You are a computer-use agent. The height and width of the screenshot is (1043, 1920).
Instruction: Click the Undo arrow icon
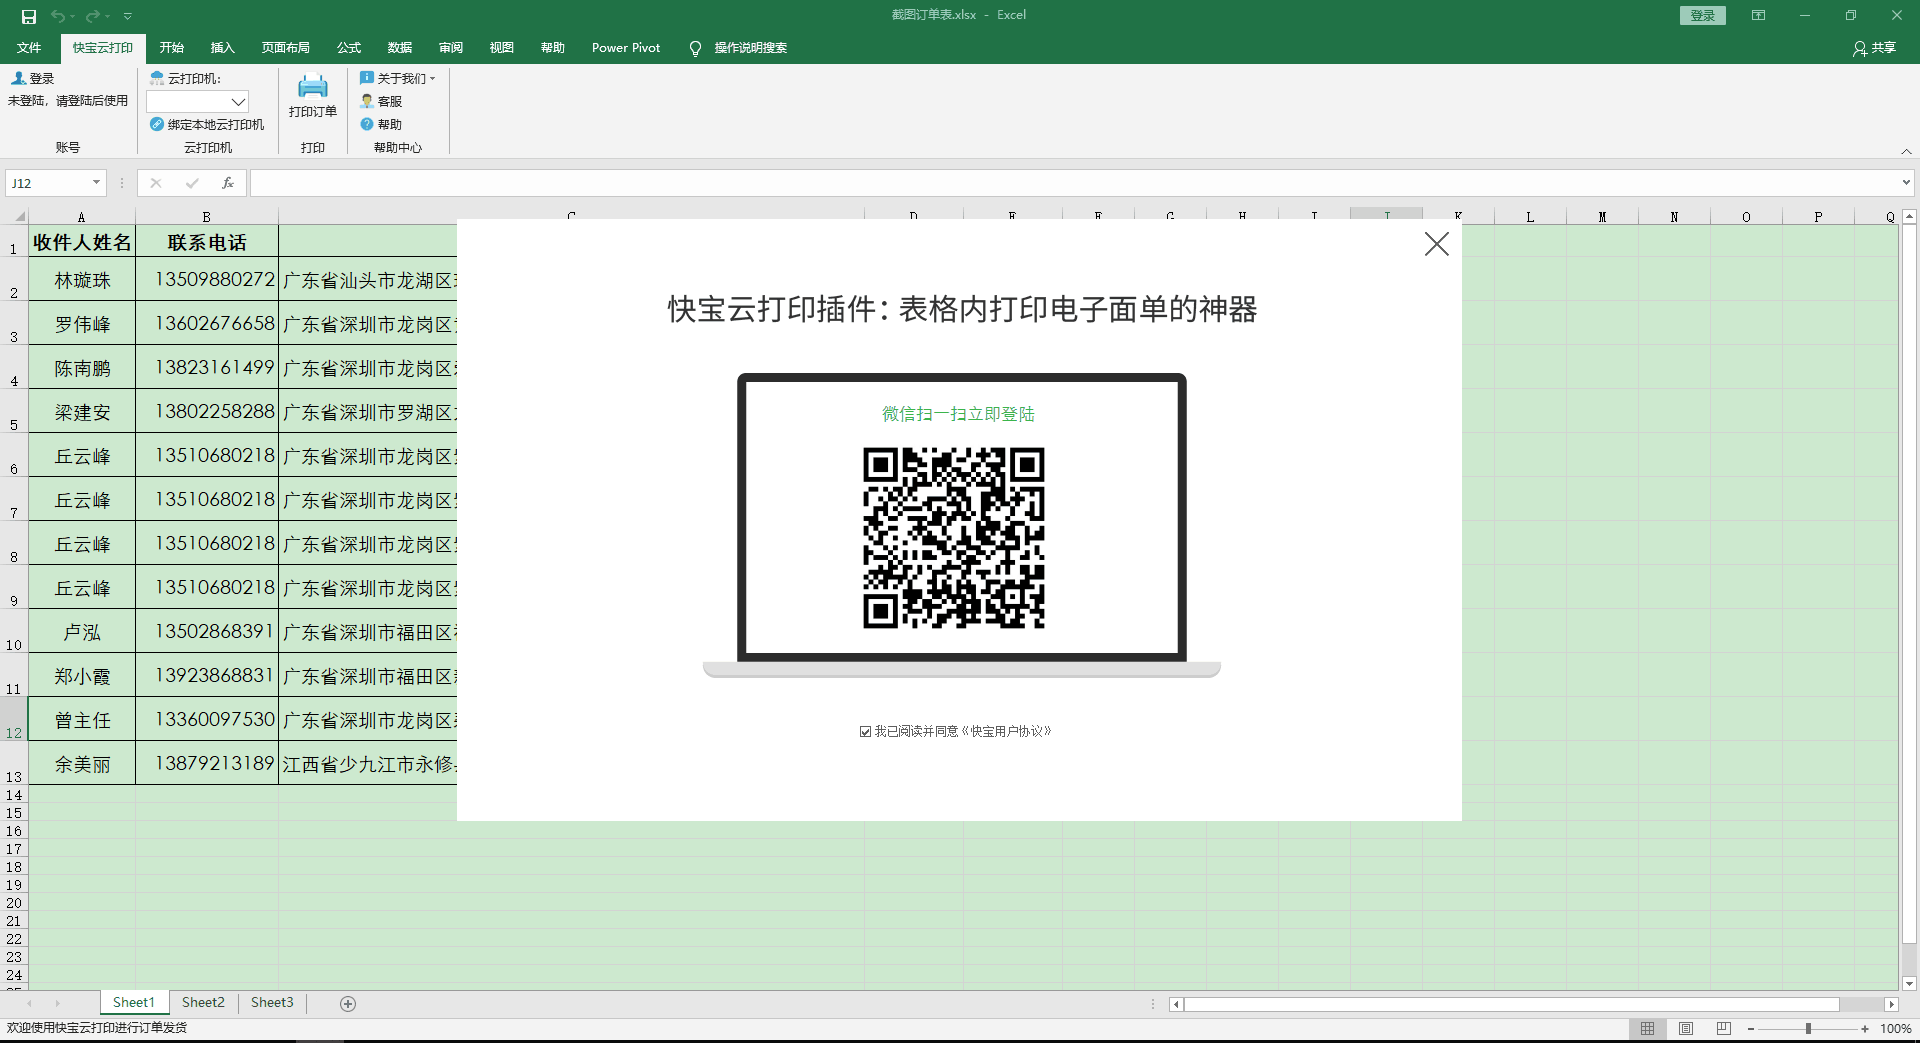point(58,16)
